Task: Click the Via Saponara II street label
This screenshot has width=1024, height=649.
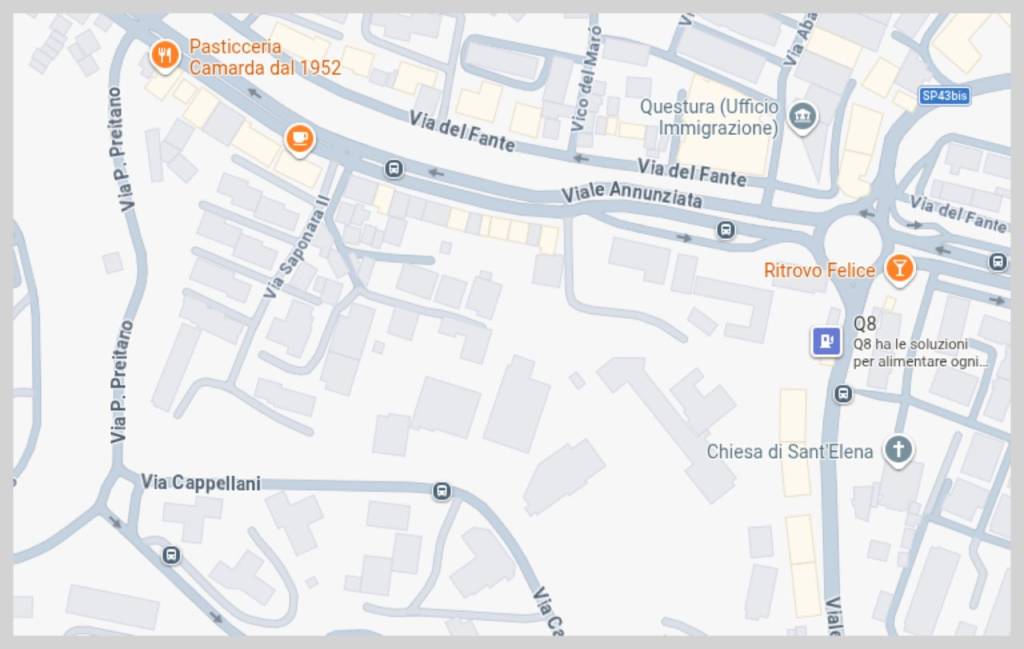Action: [x=295, y=247]
